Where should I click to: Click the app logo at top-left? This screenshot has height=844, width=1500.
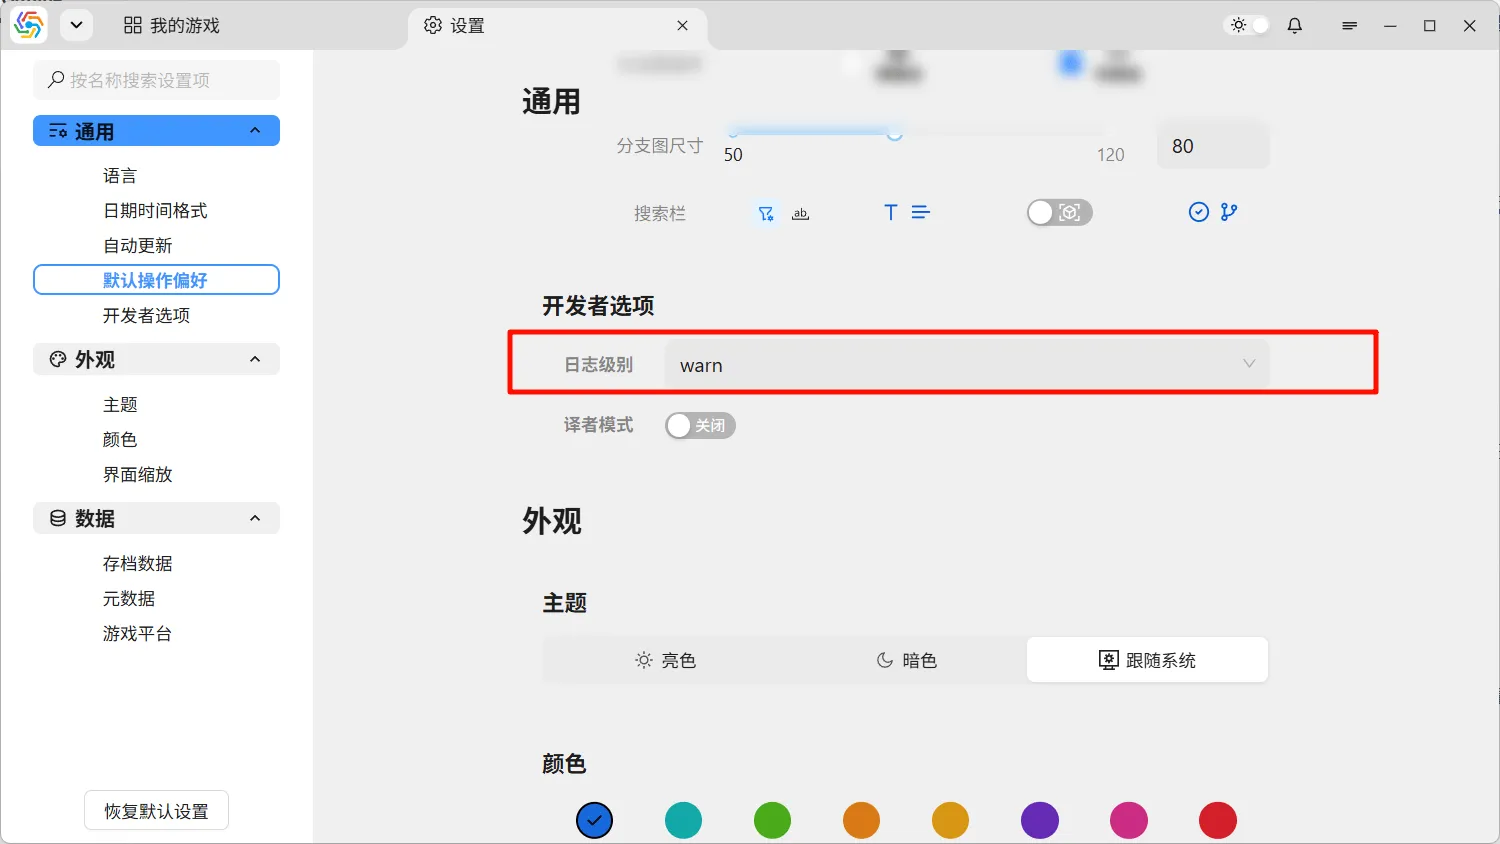pos(29,25)
